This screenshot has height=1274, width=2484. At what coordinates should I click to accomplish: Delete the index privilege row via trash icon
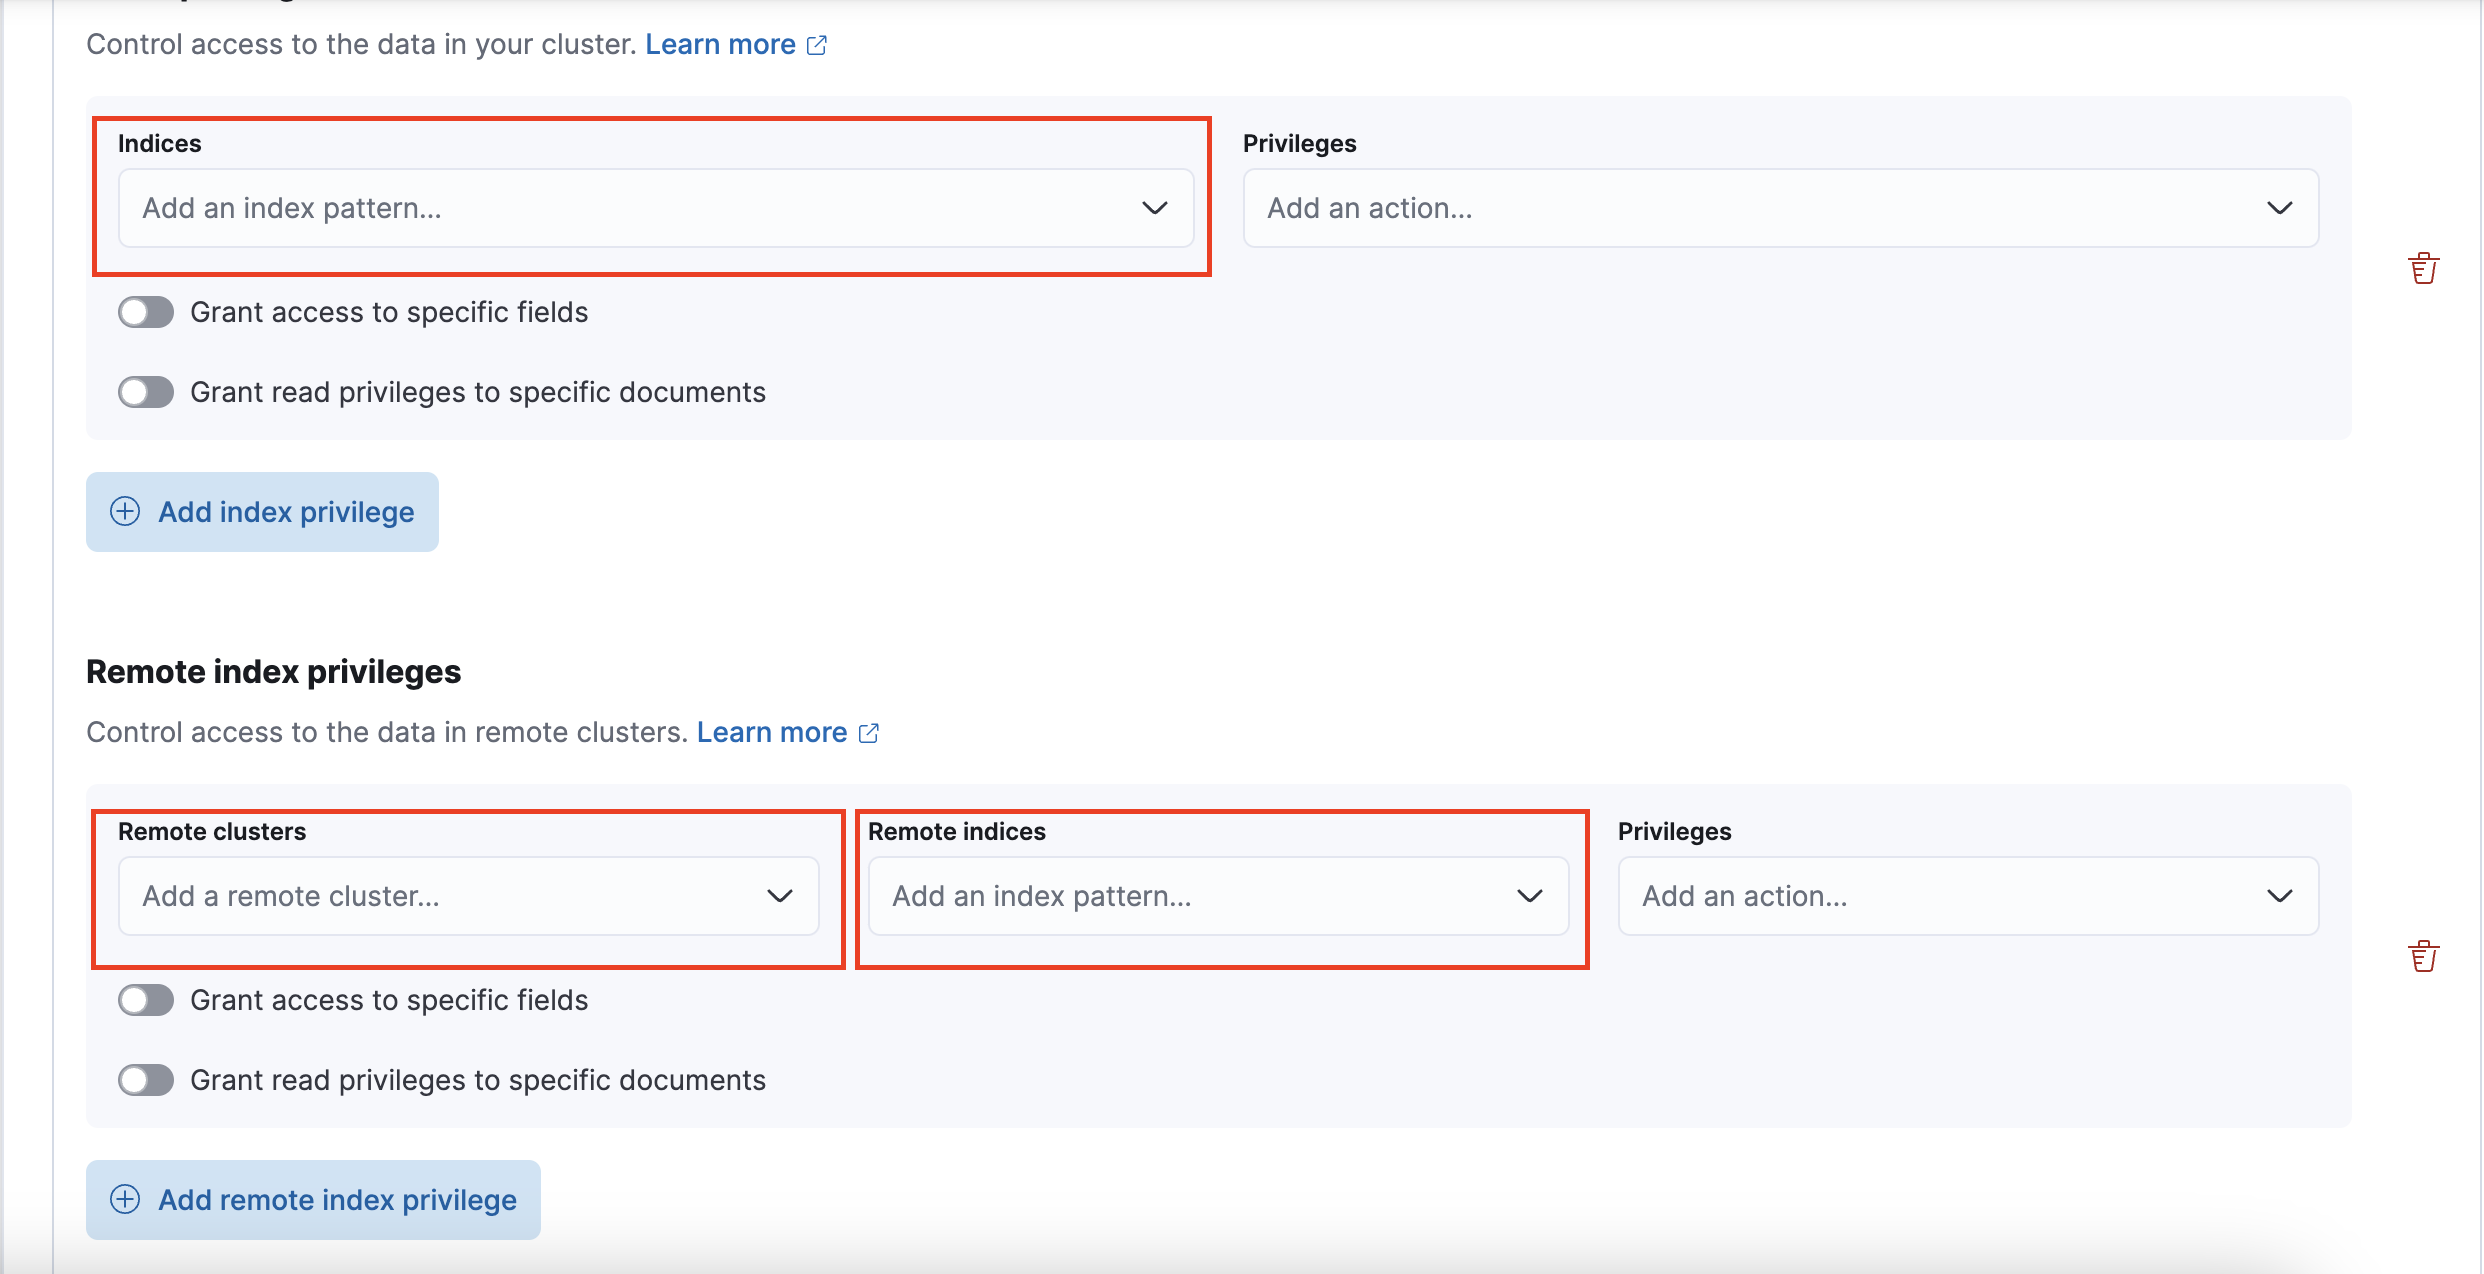tap(2423, 268)
